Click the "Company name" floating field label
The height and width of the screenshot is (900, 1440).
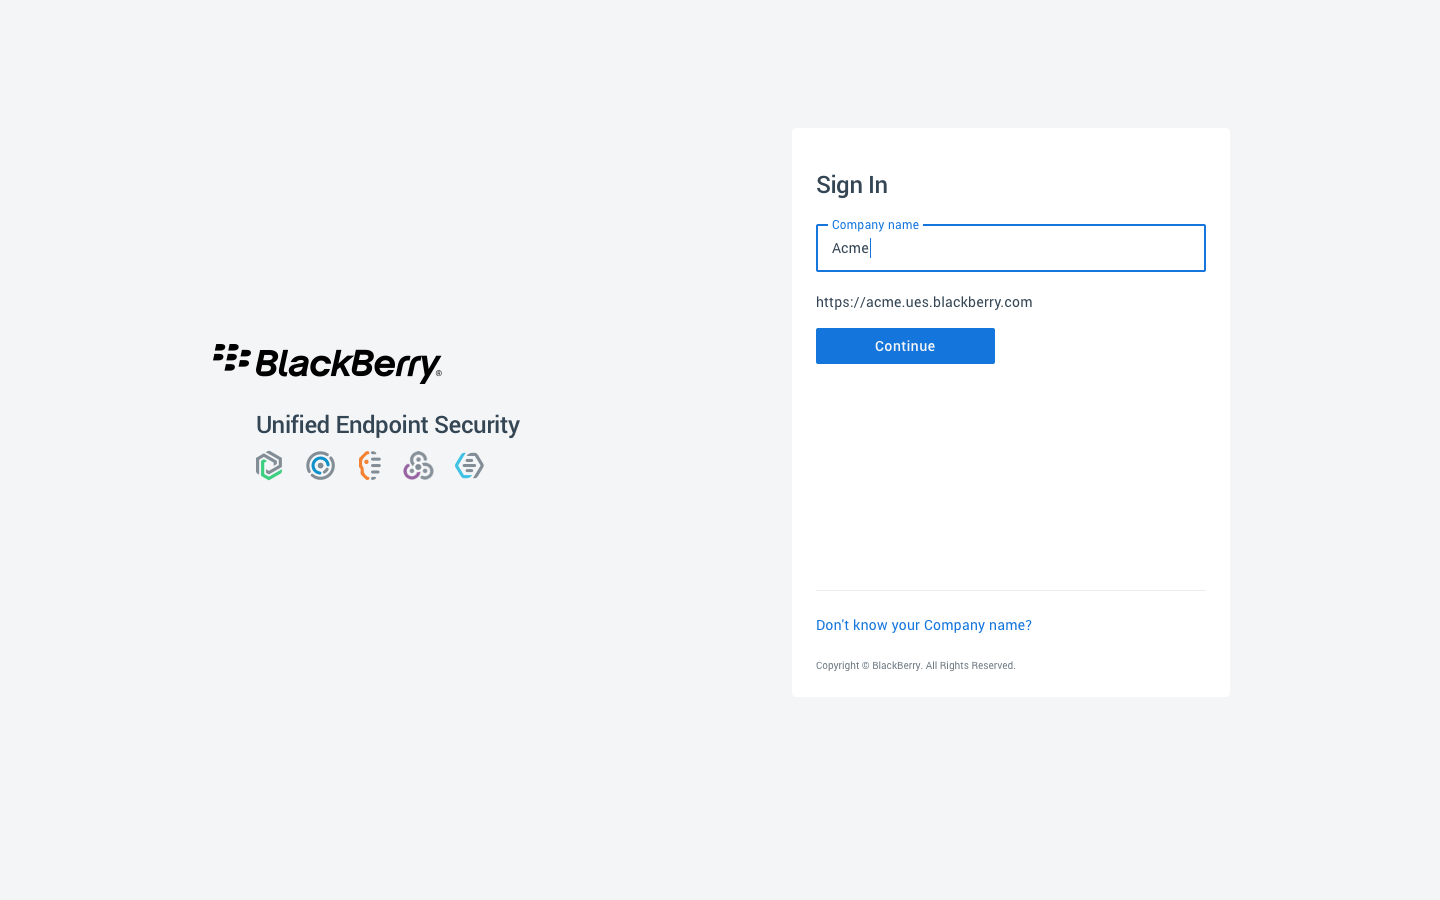pyautogui.click(x=875, y=225)
